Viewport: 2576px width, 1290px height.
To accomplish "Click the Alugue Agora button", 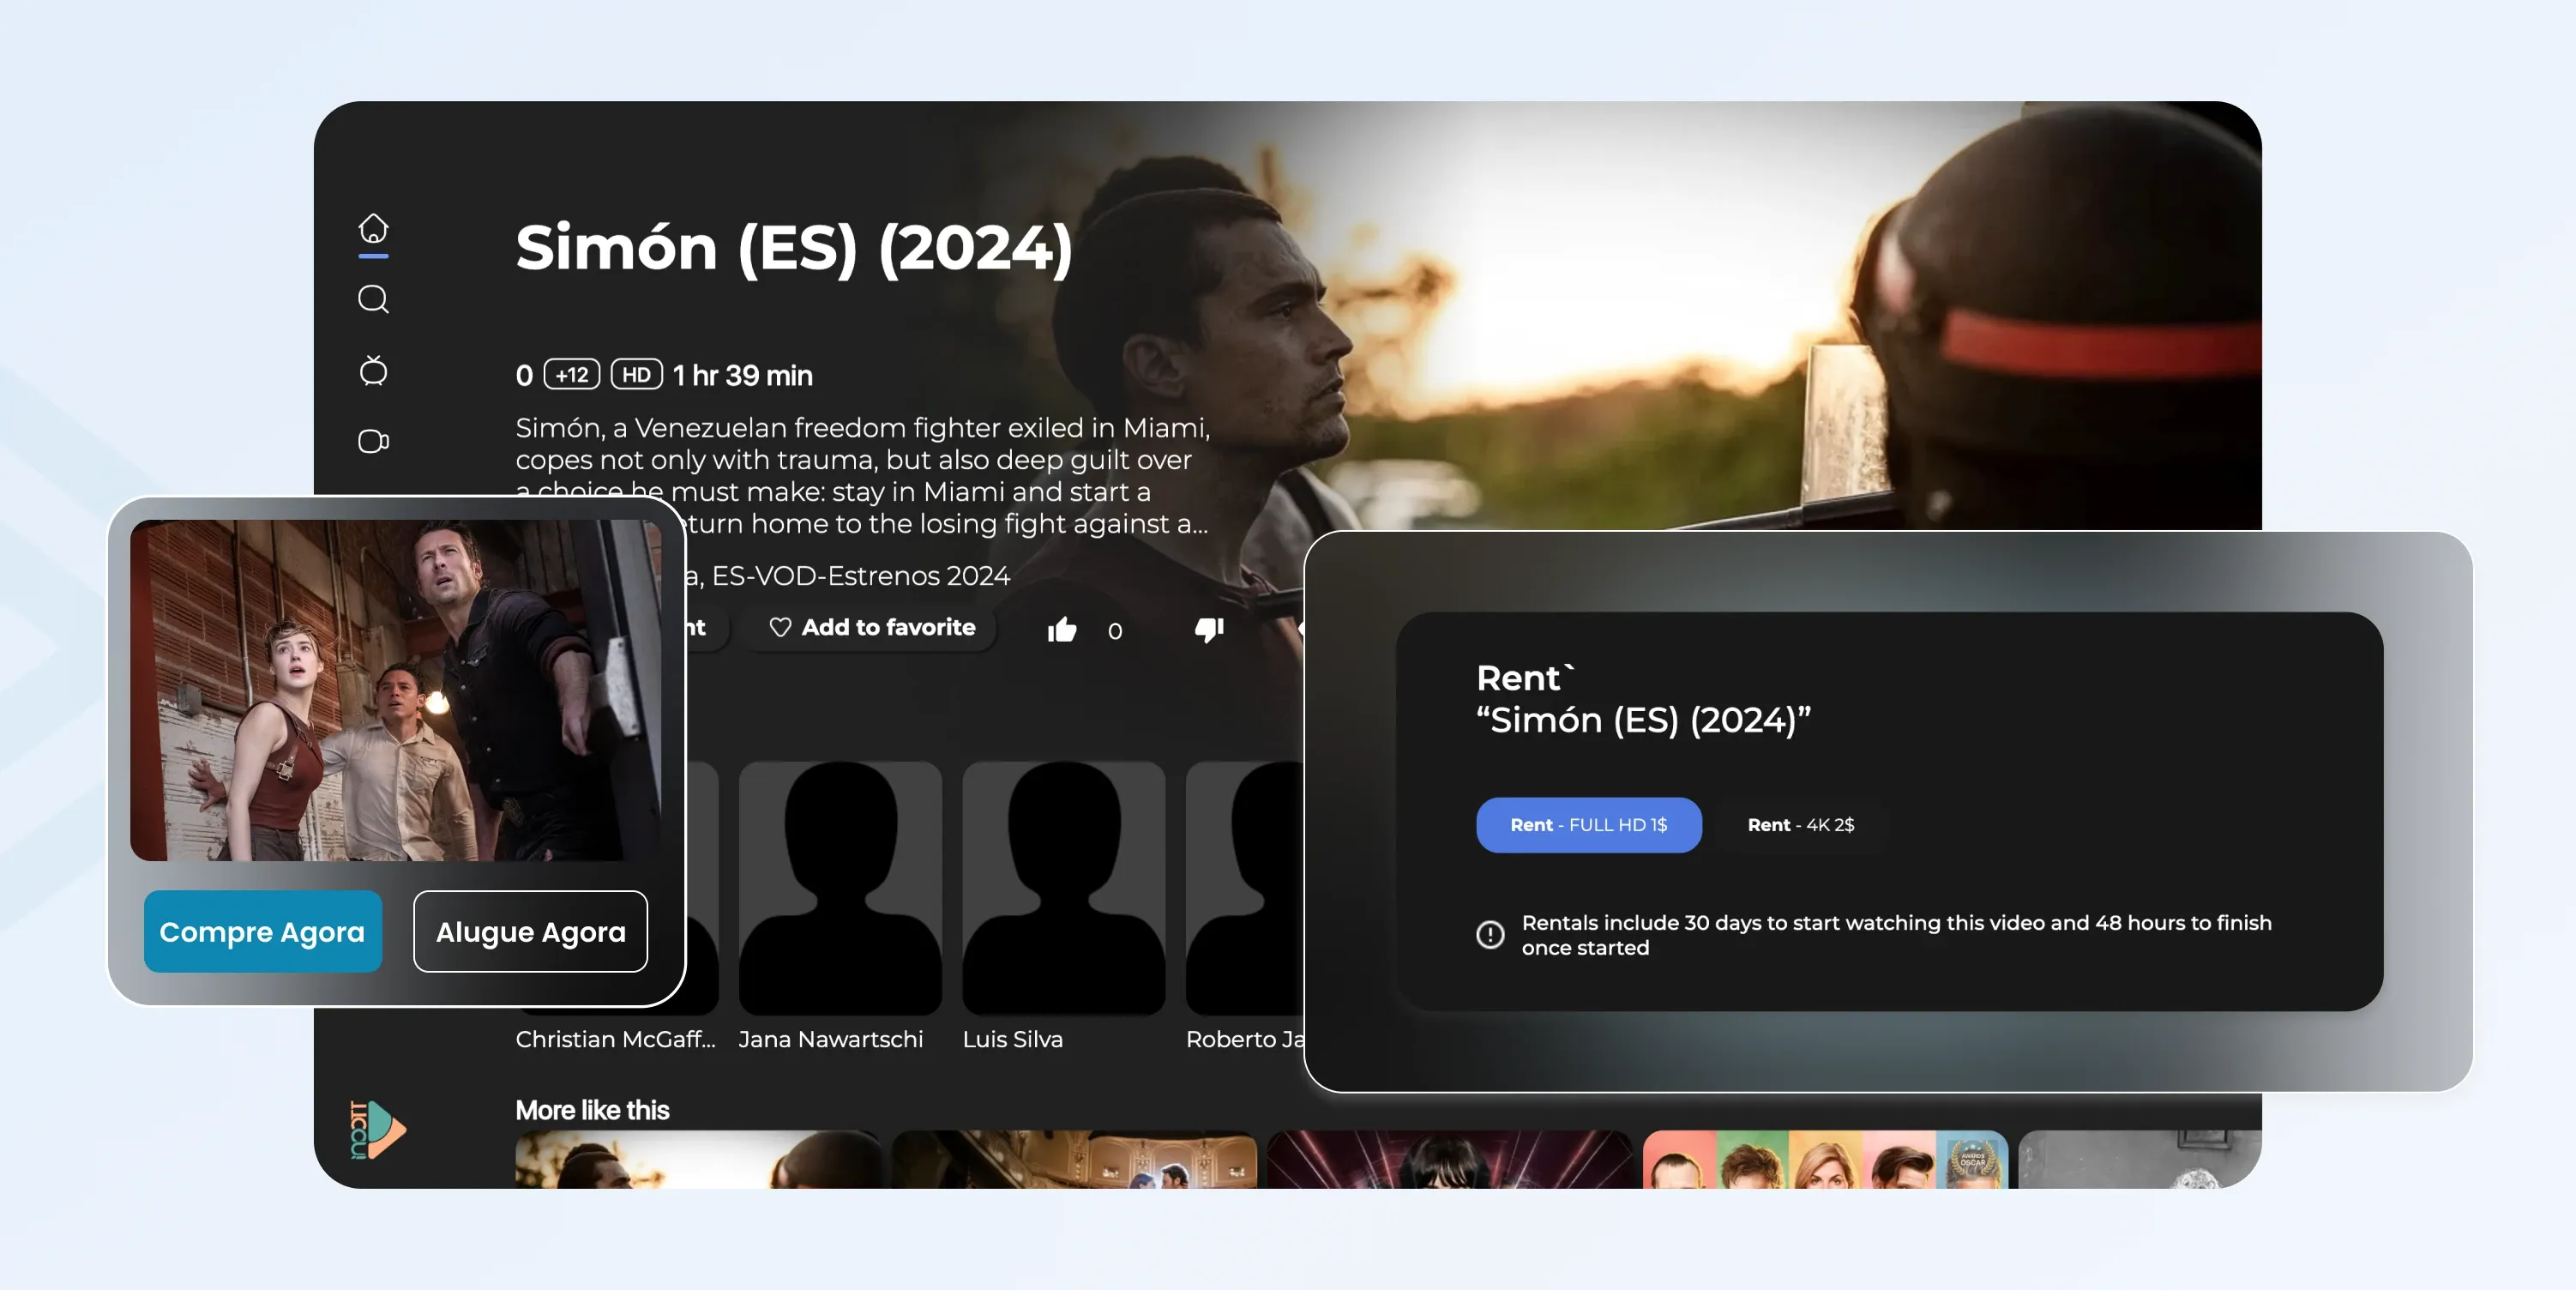I will (x=530, y=931).
